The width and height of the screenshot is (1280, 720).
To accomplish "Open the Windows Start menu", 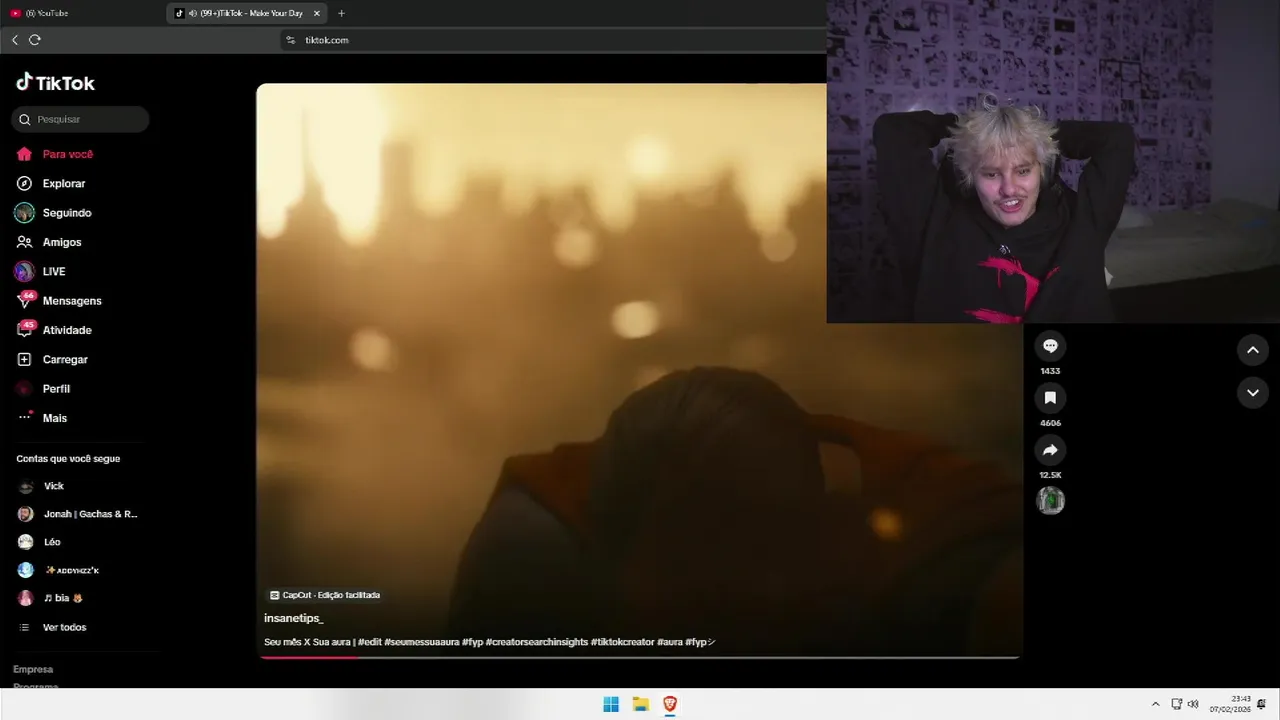I will [x=611, y=704].
